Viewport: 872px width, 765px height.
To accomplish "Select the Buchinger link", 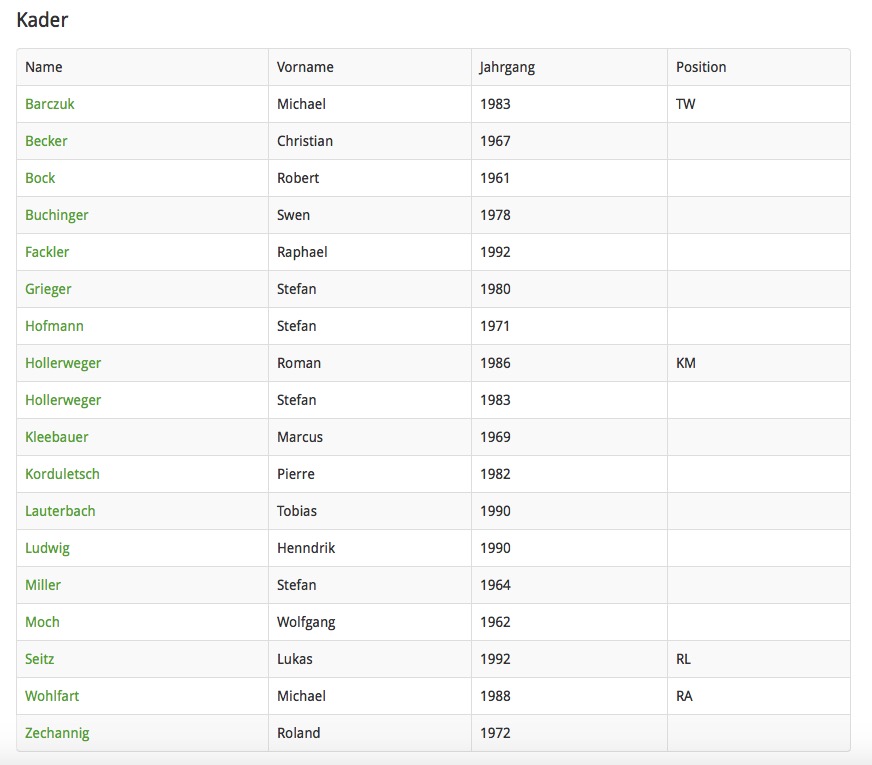I will (56, 215).
